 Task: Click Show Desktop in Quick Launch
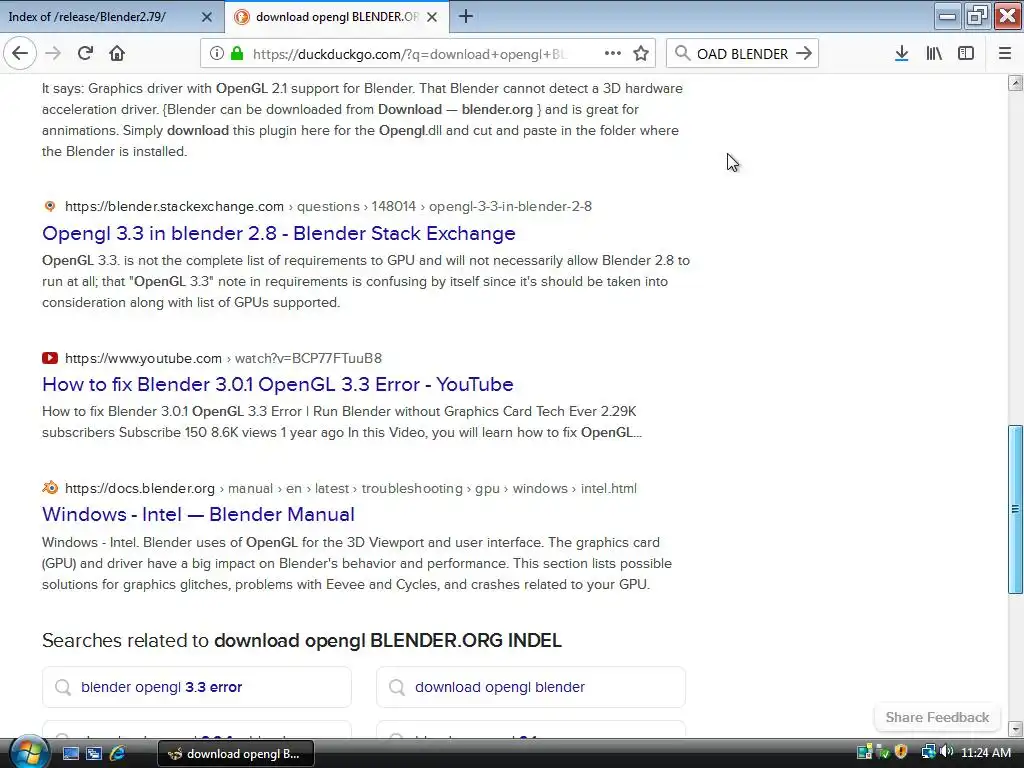[71, 754]
